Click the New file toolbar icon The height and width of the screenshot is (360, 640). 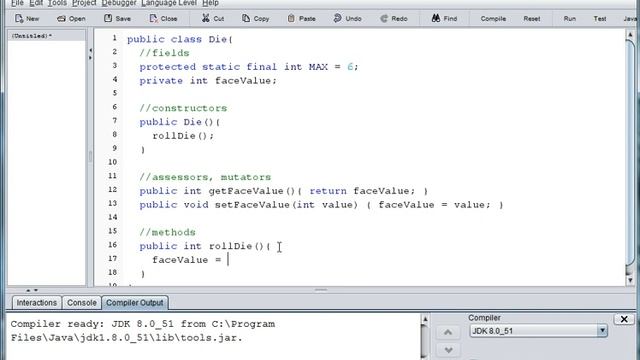(x=27, y=19)
